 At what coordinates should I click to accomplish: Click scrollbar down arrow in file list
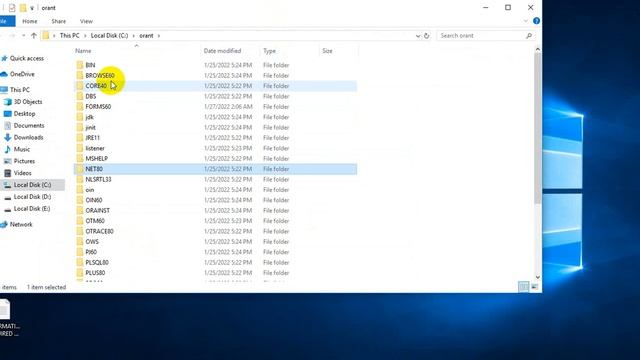click(538, 277)
